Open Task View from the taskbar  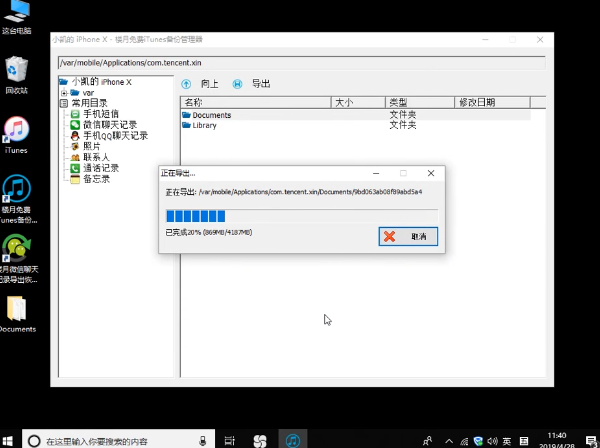pyautogui.click(x=230, y=441)
